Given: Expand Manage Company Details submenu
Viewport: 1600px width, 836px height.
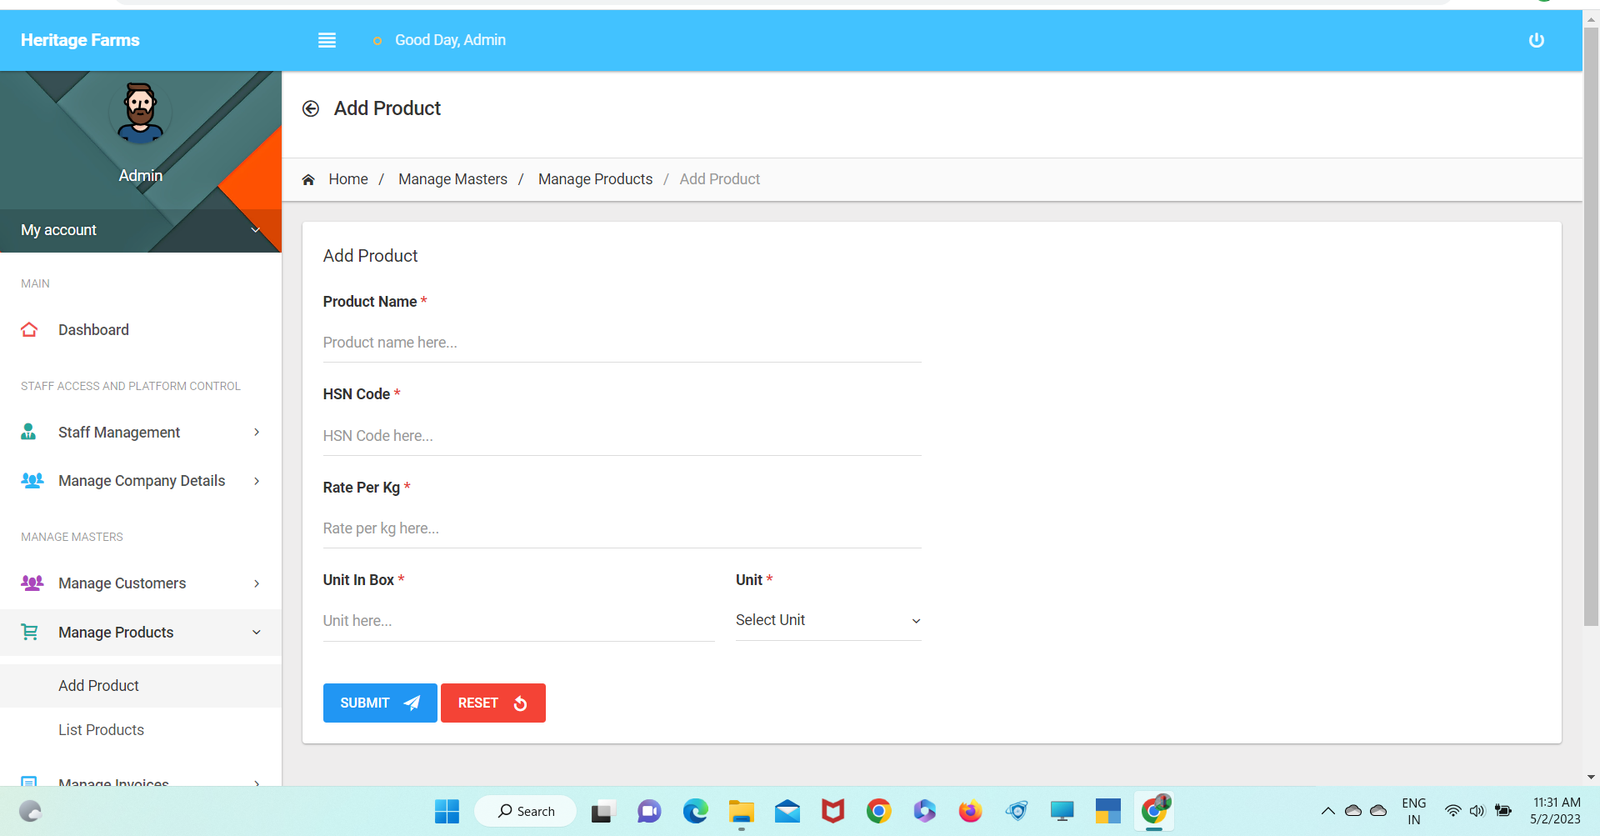Looking at the screenshot, I should point(140,481).
